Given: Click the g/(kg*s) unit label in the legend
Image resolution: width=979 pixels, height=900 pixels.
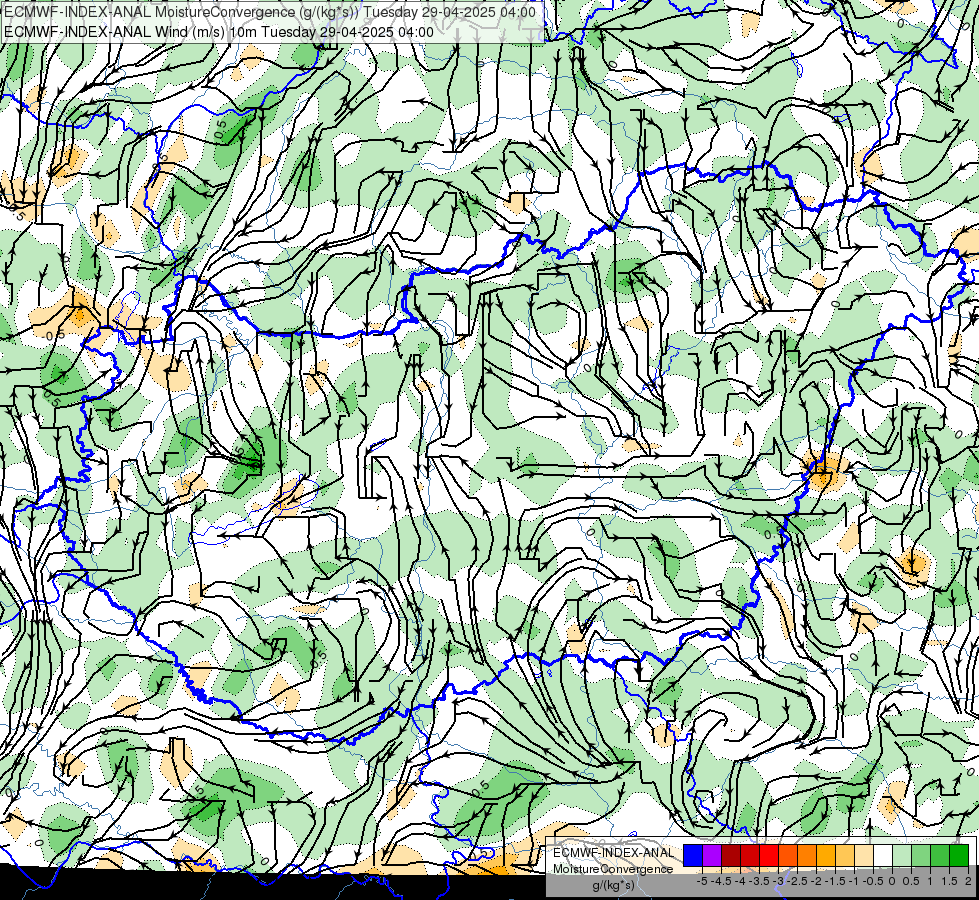Looking at the screenshot, I should click(x=614, y=886).
